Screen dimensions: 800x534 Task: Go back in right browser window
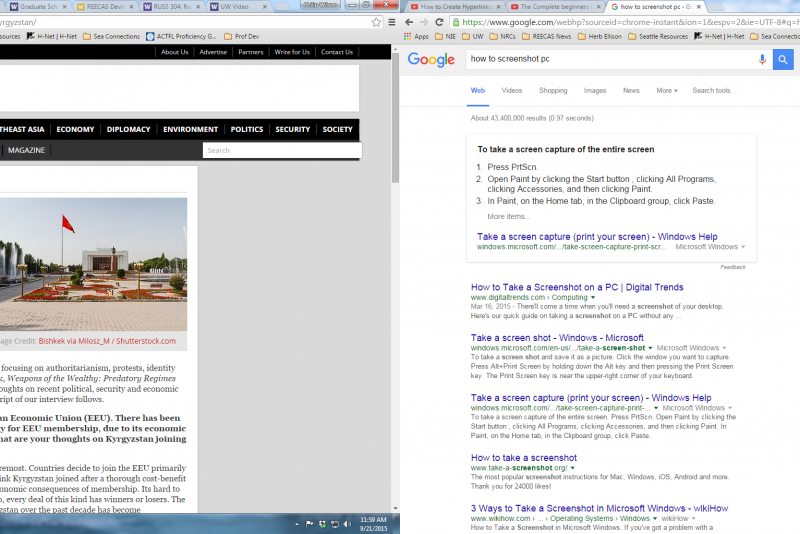click(x=409, y=22)
